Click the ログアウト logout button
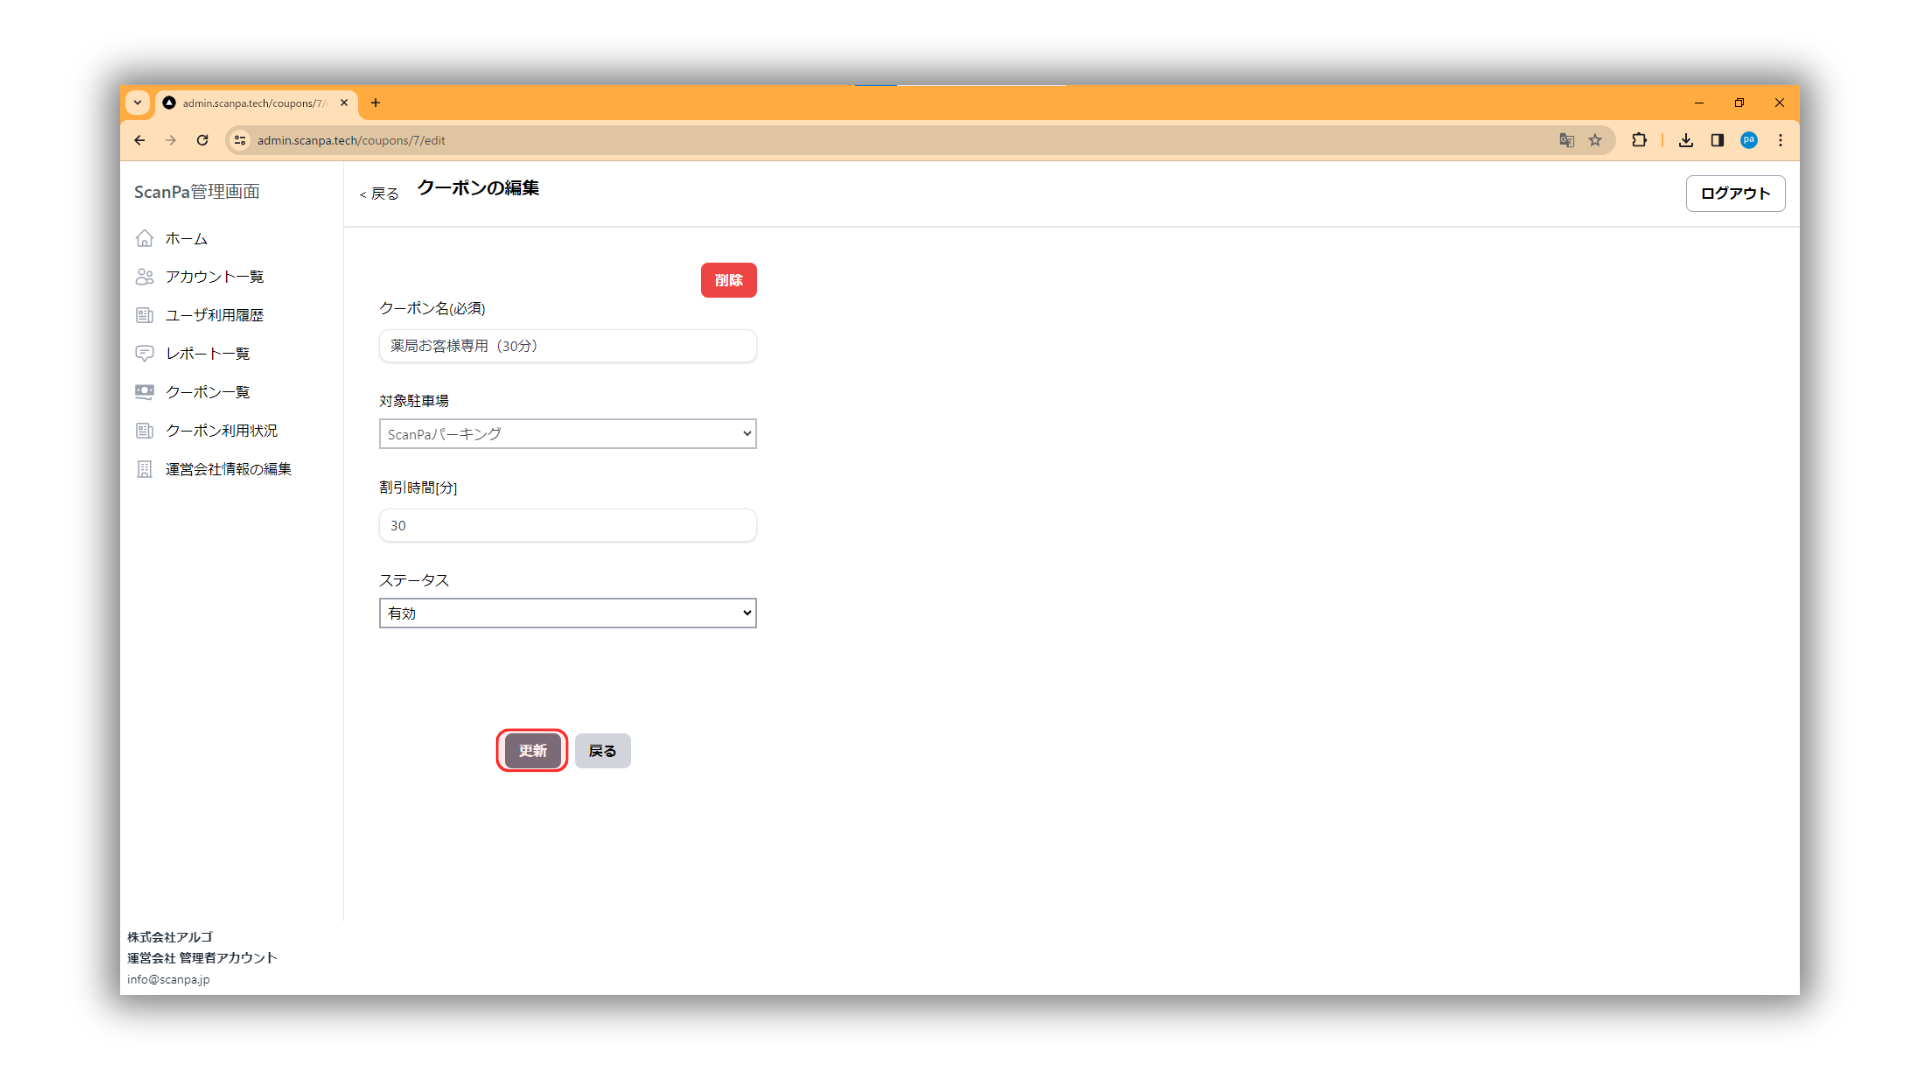The image size is (1920, 1080). coord(1735,193)
